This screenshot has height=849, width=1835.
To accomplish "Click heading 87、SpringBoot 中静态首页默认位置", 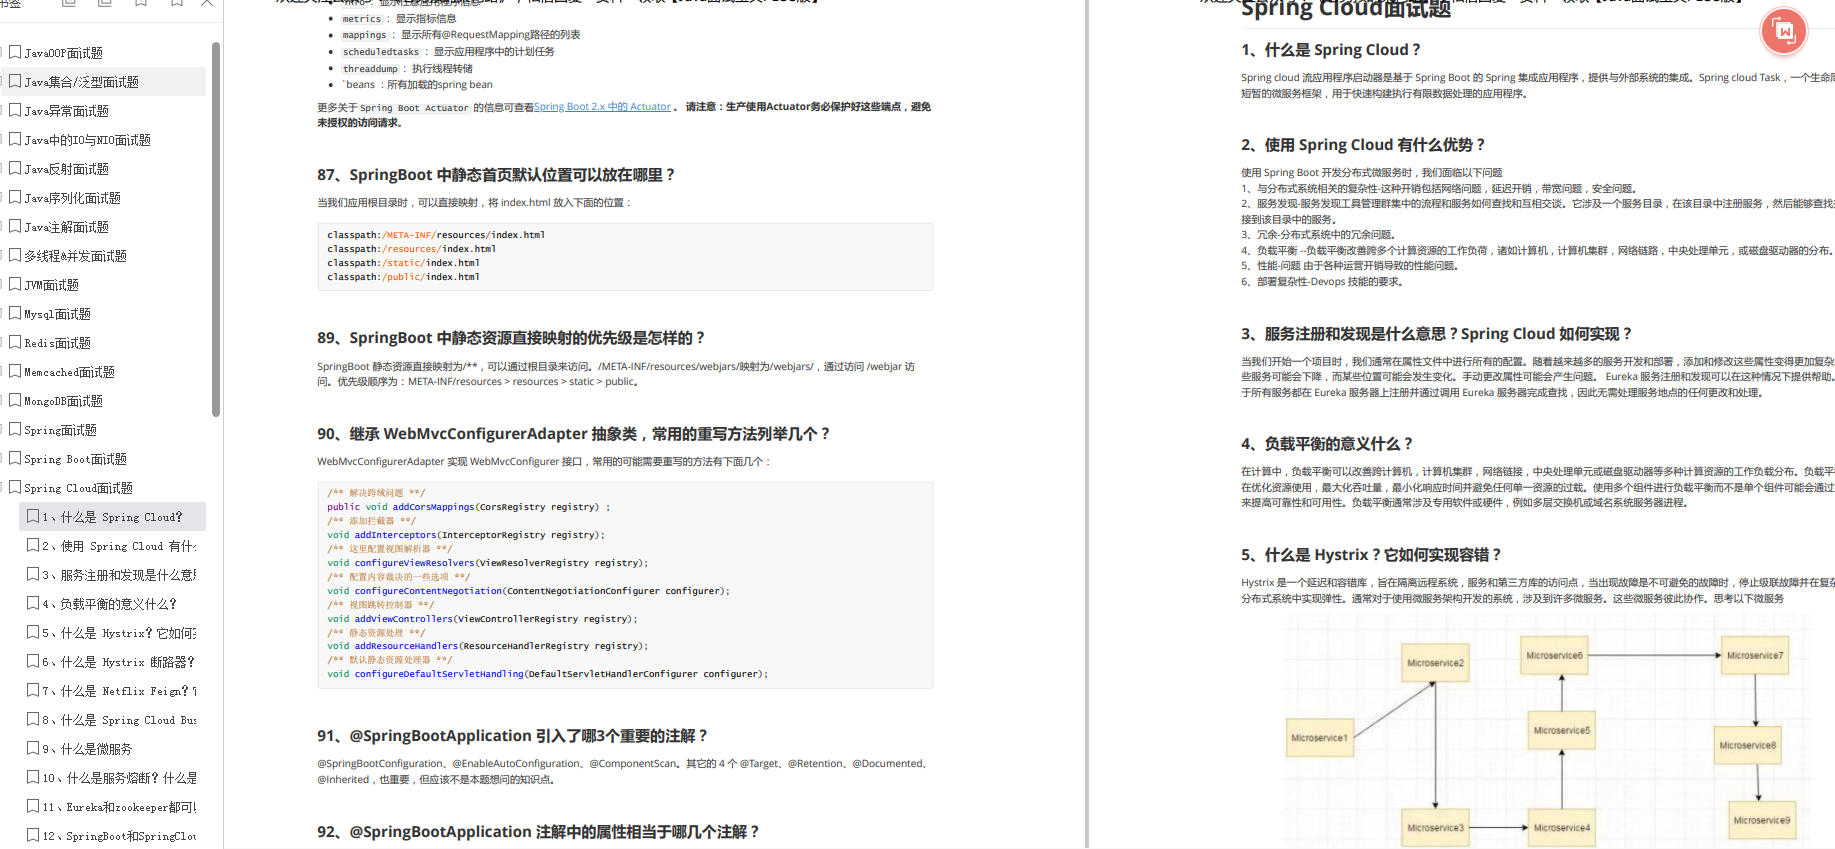I will 496,175.
